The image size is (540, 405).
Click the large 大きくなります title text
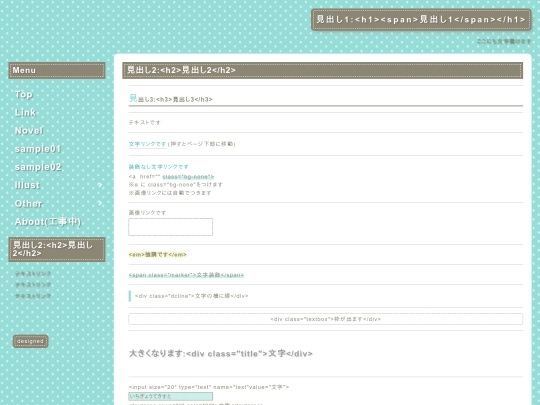[220, 354]
